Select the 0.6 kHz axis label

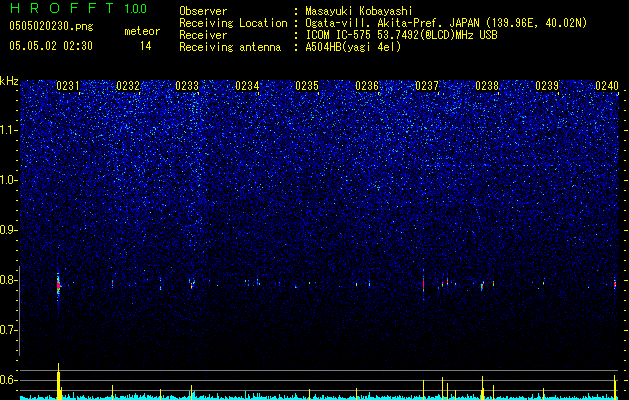pos(8,380)
